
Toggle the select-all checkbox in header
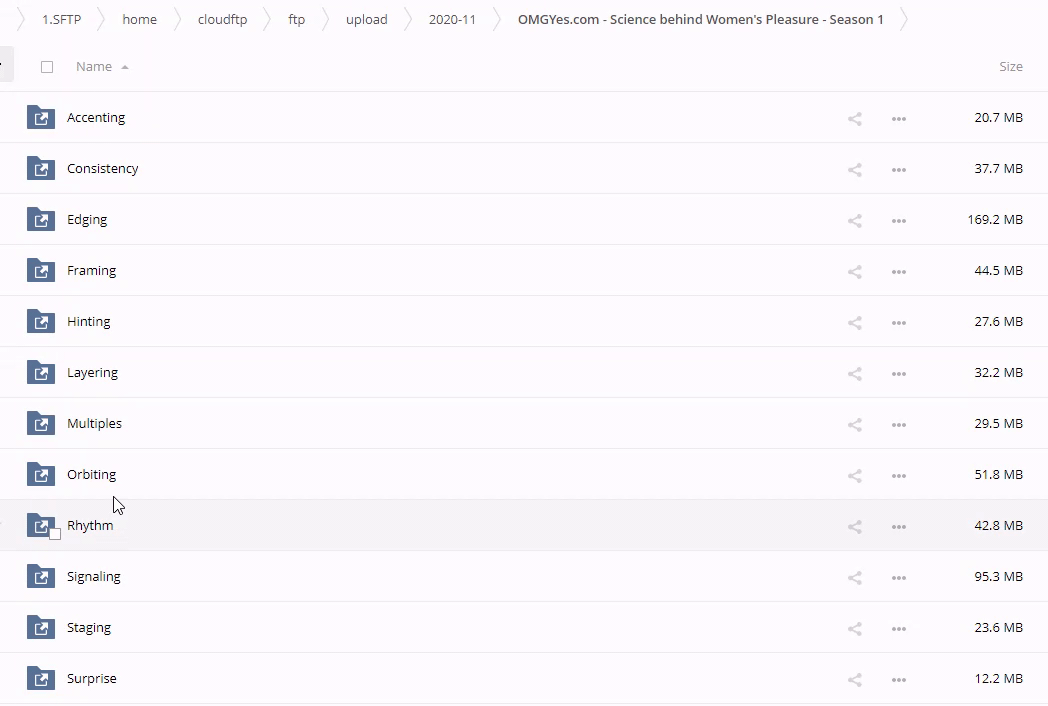tap(47, 67)
